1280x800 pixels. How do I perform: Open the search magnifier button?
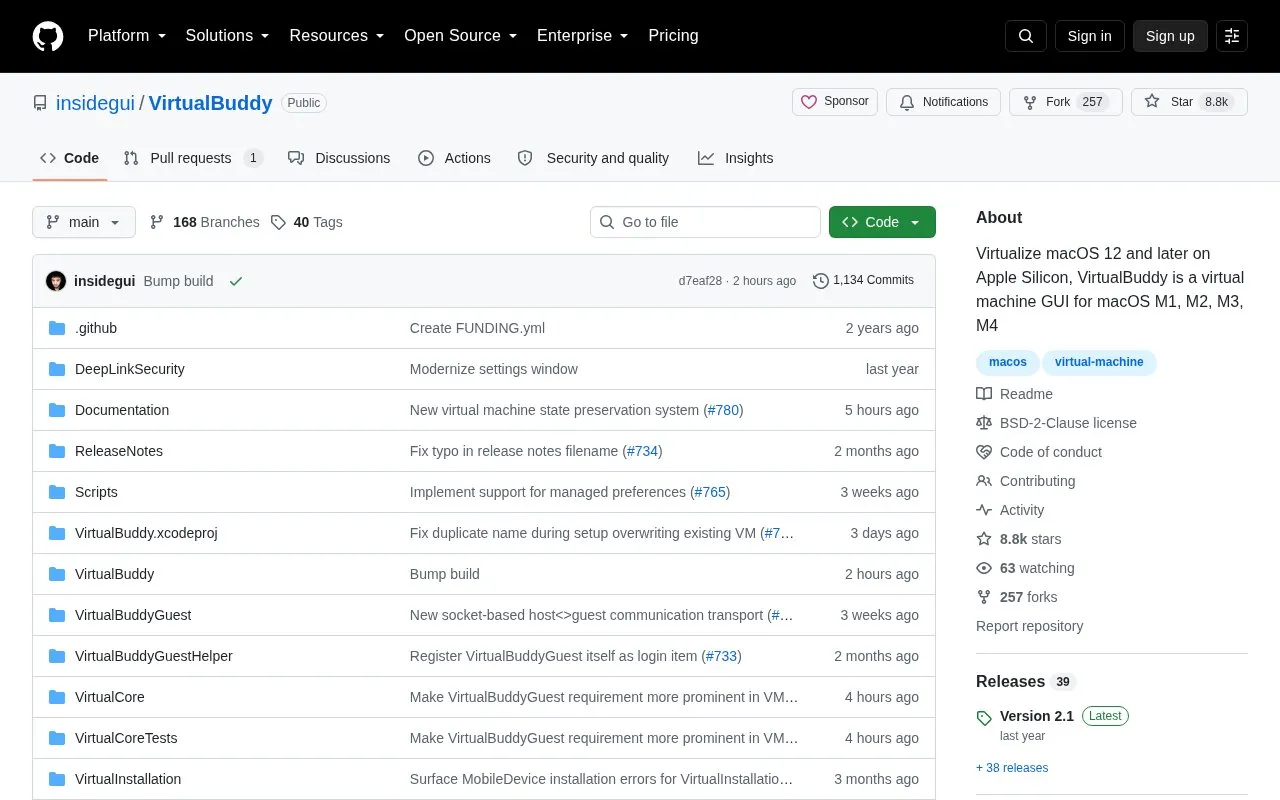1026,36
